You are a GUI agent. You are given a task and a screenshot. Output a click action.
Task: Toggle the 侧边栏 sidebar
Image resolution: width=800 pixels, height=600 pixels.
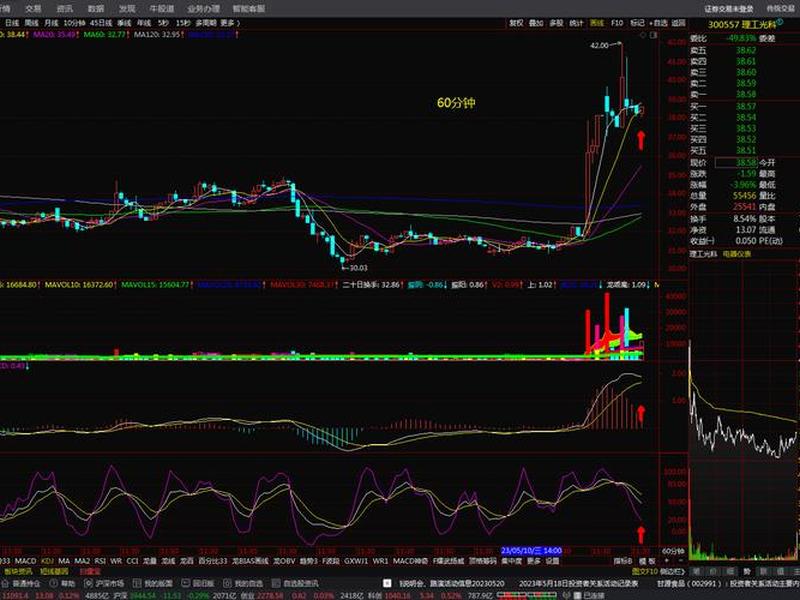point(671,571)
